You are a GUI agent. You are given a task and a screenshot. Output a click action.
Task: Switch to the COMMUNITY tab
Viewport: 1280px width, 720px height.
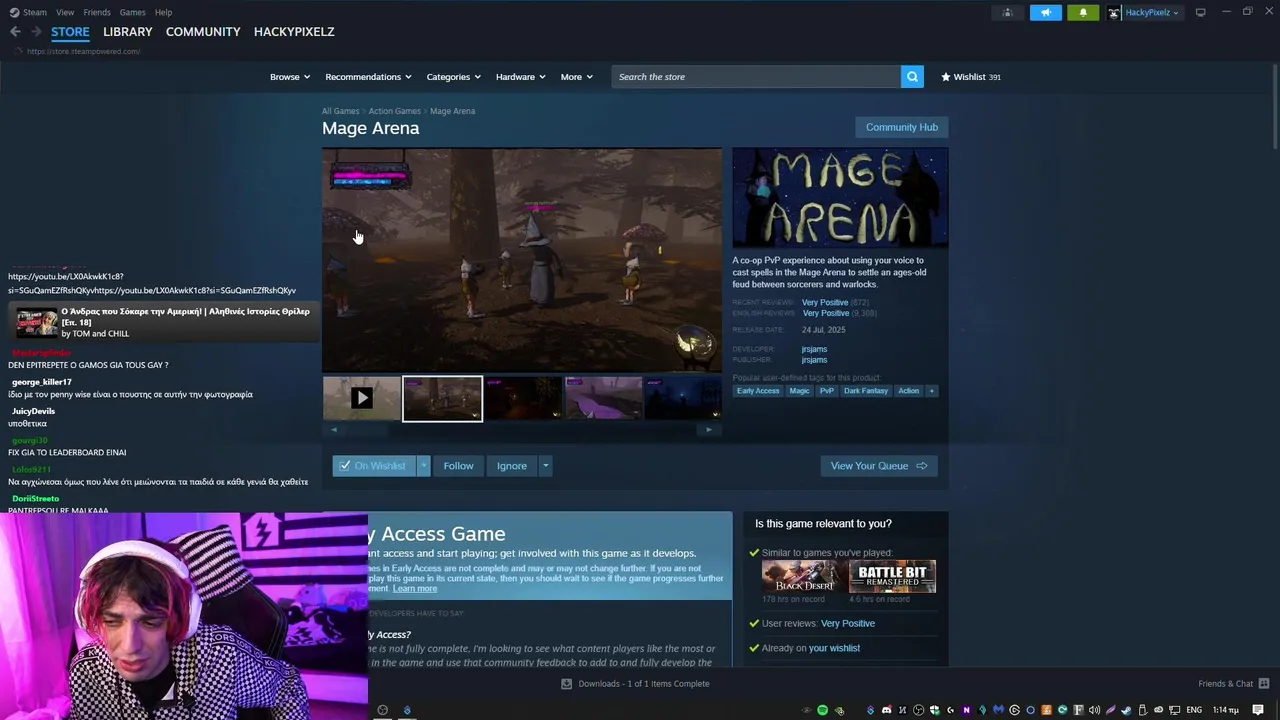point(203,32)
